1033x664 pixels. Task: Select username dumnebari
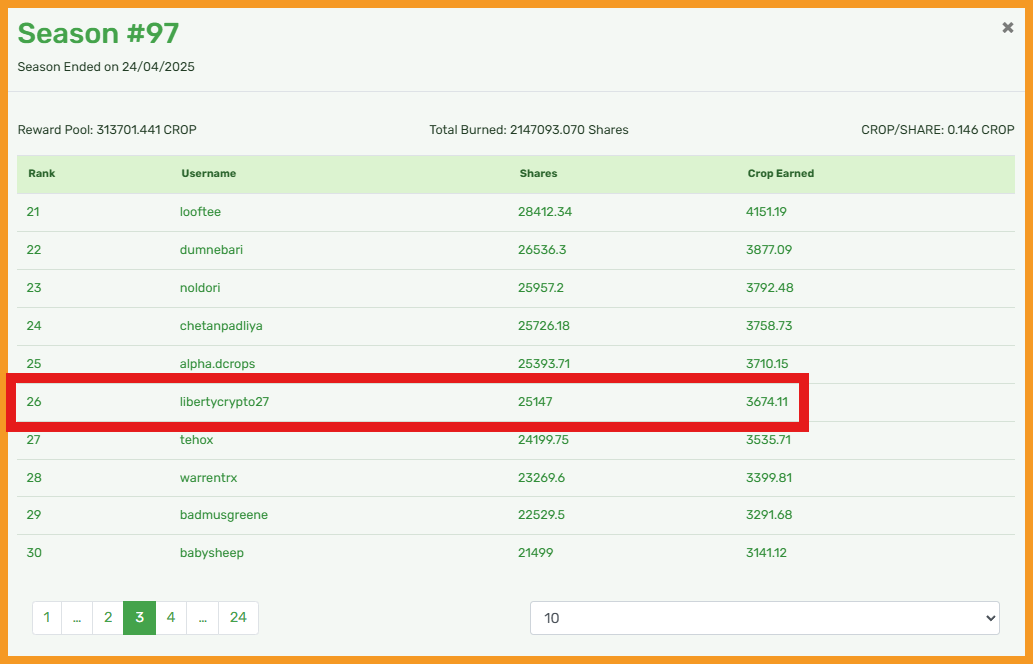tap(211, 250)
